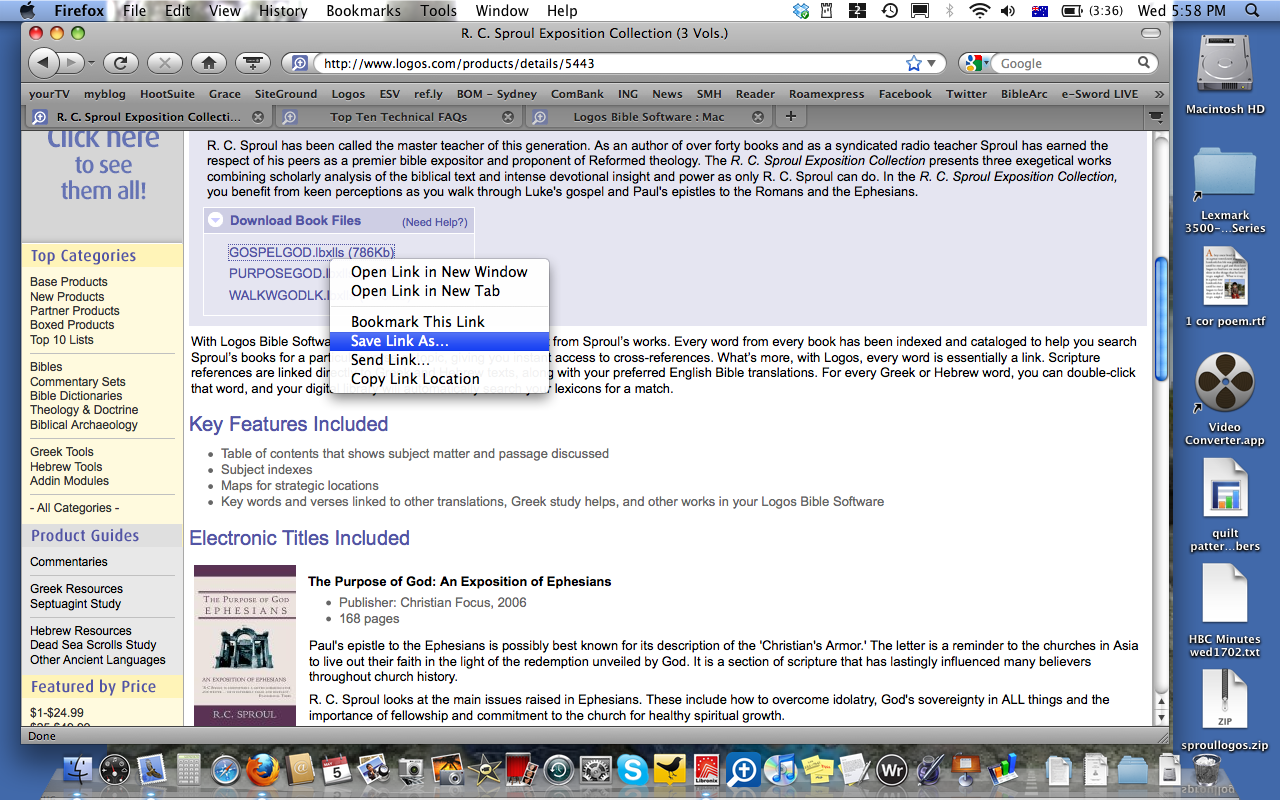Open the BibleArc bookmark
This screenshot has width=1280, height=800.
click(x=1024, y=93)
